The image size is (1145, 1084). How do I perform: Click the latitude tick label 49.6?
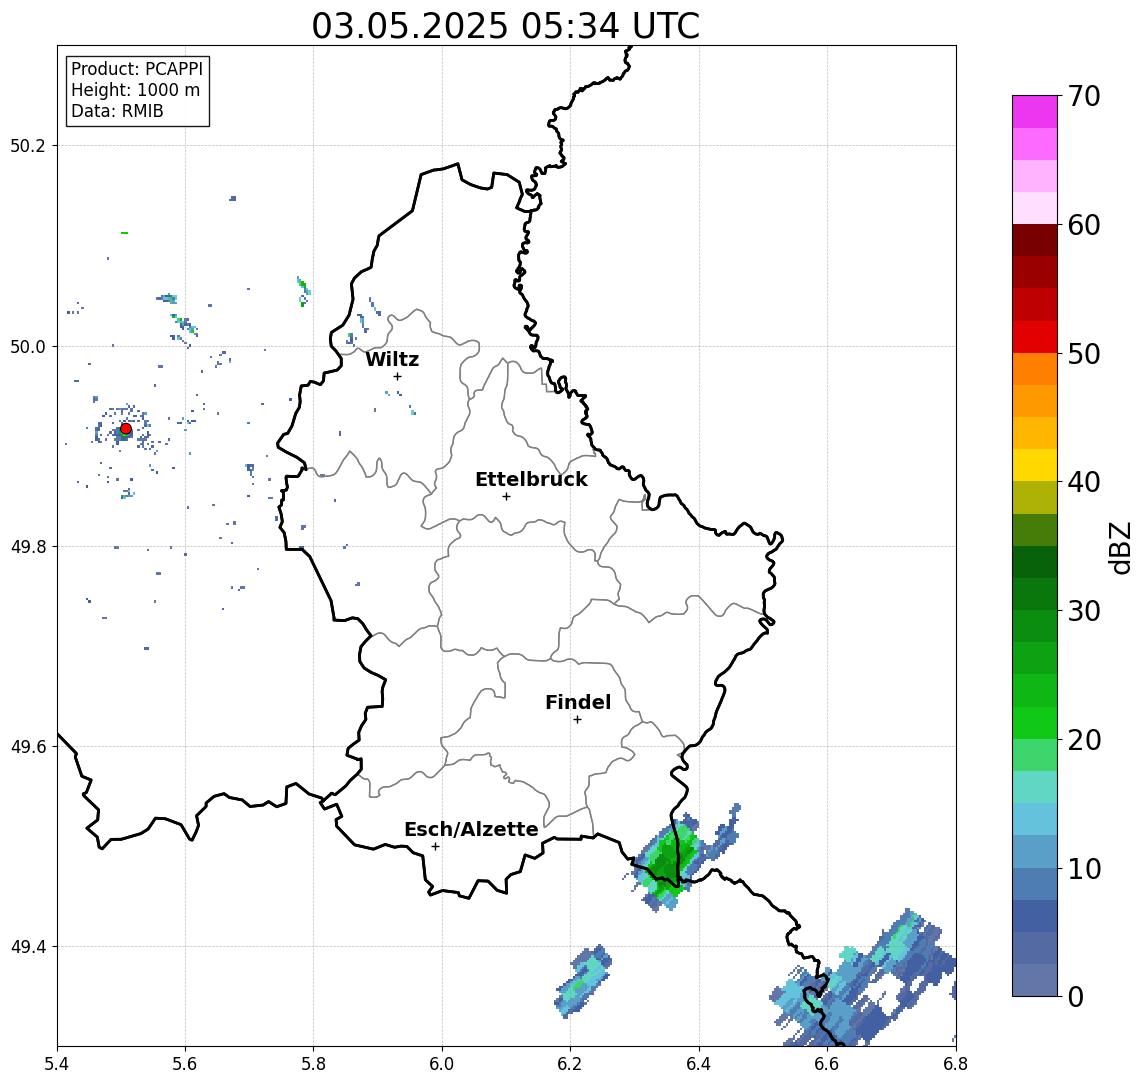point(28,747)
